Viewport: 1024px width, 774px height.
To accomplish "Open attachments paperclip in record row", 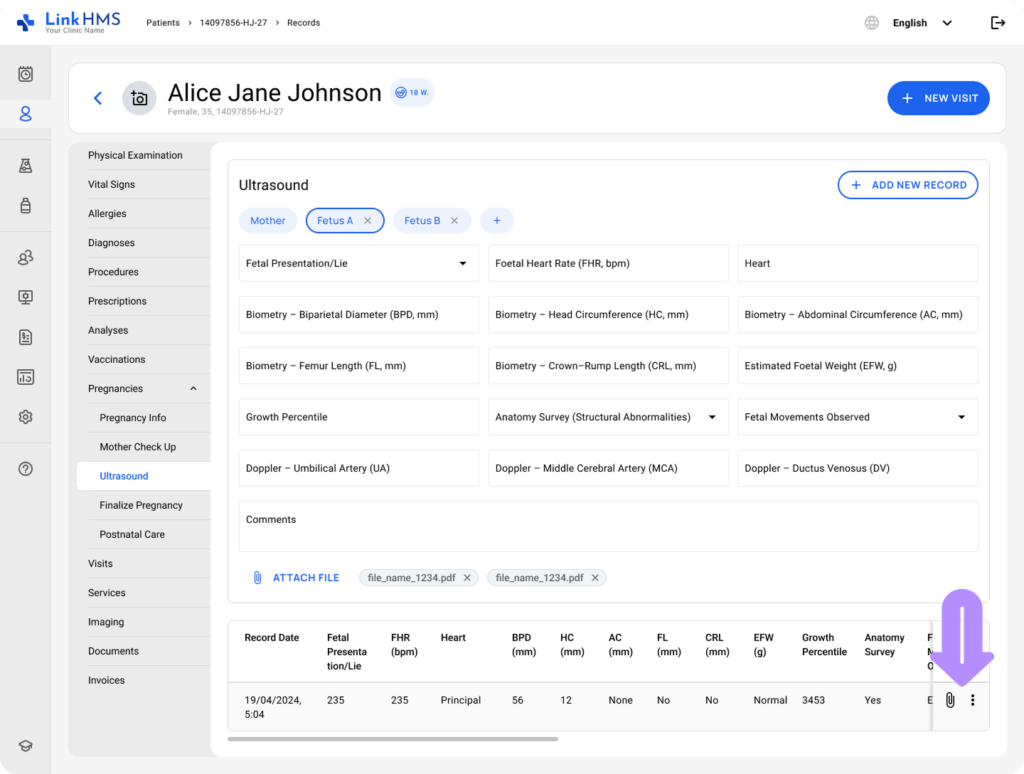I will pos(950,700).
